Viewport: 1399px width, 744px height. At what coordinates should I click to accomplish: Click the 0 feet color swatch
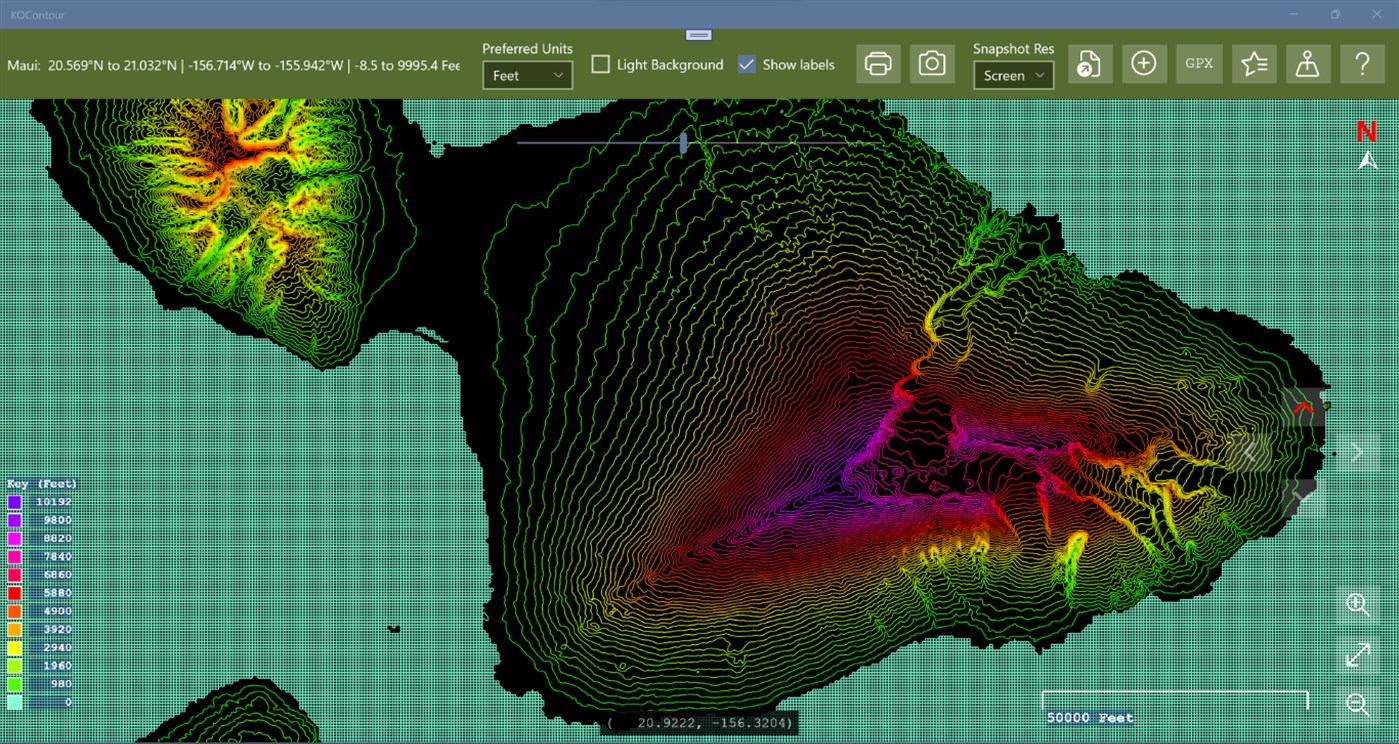click(15, 702)
